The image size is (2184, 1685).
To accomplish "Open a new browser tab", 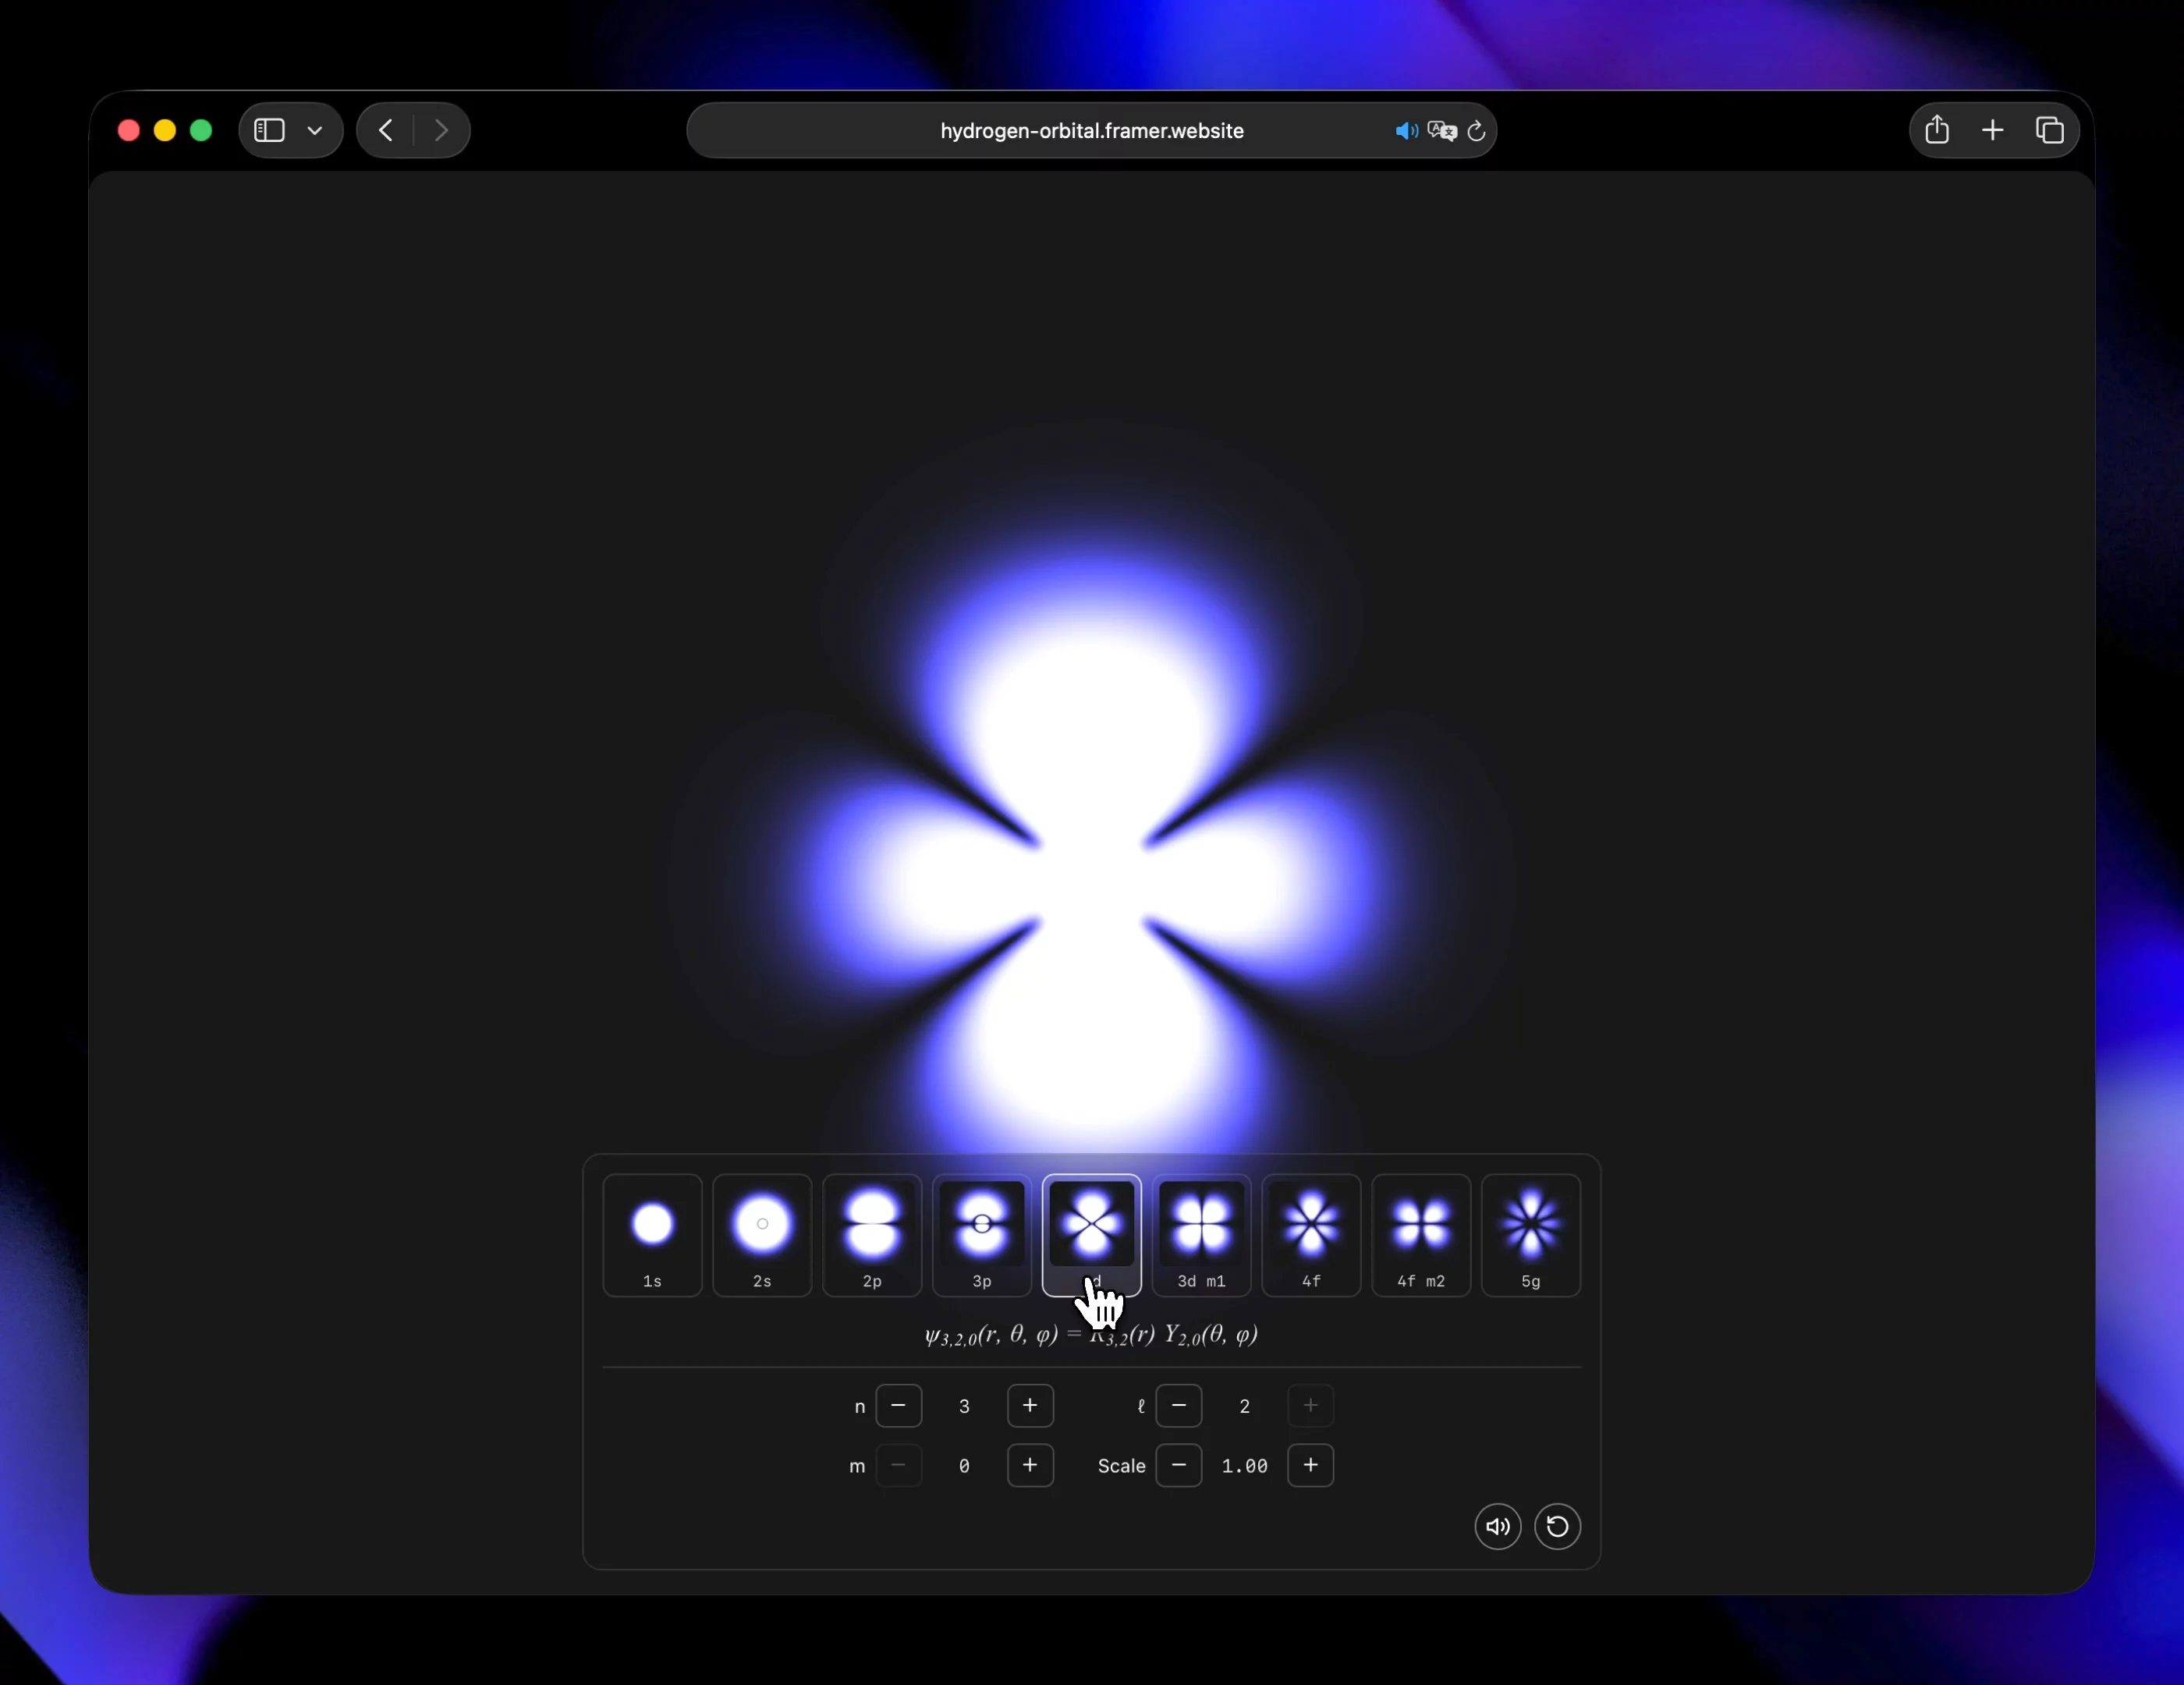I will (x=1993, y=130).
